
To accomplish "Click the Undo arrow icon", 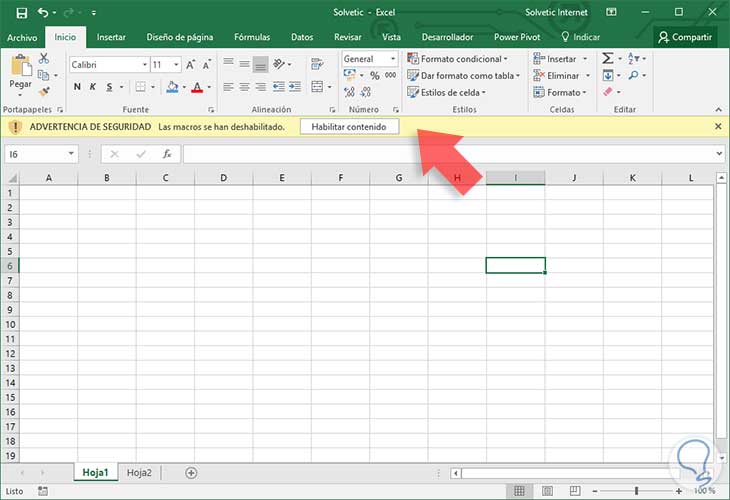I will click(43, 13).
